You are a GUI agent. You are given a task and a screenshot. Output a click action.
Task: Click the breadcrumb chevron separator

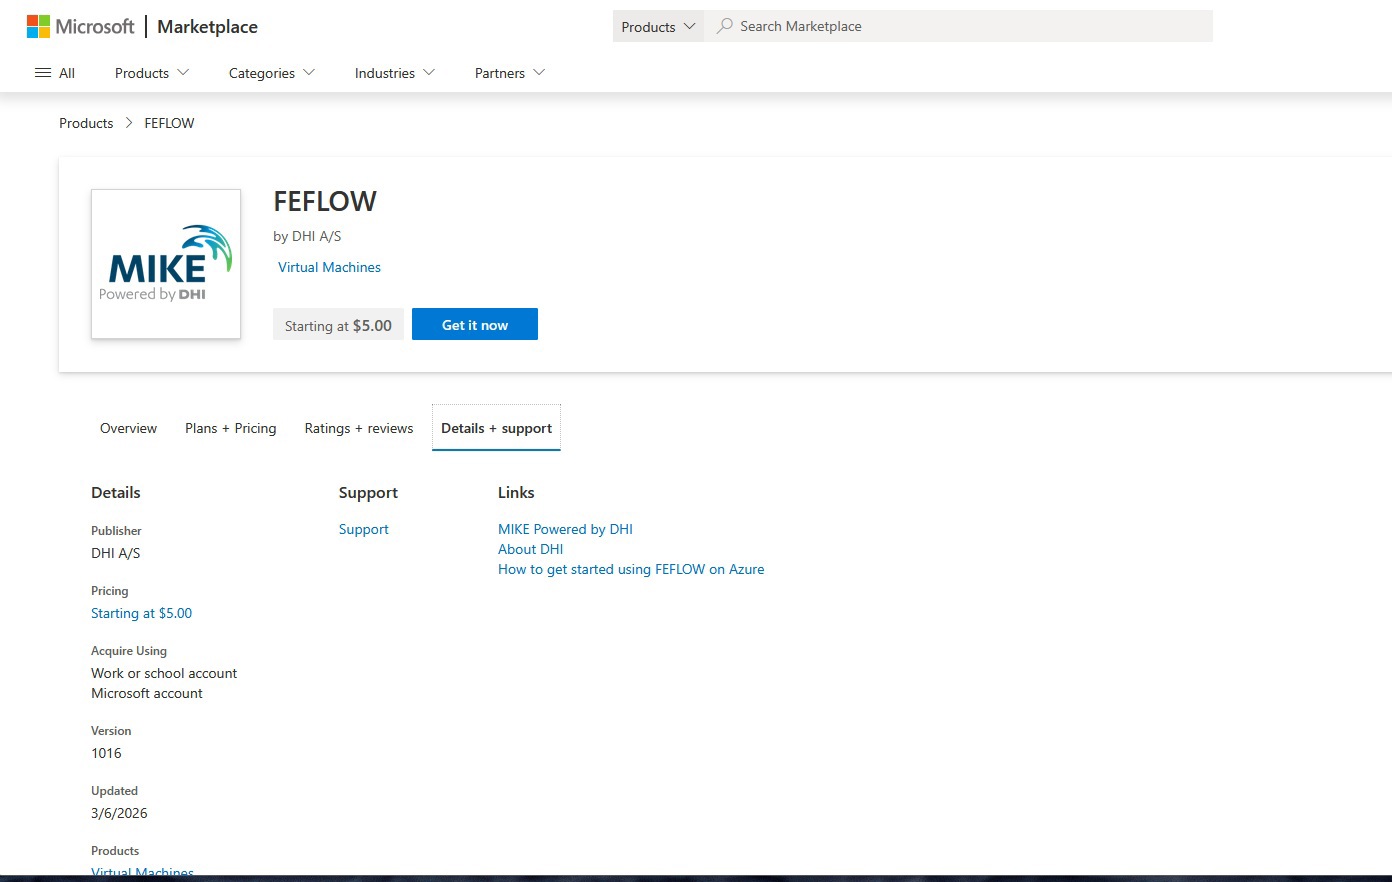click(129, 123)
